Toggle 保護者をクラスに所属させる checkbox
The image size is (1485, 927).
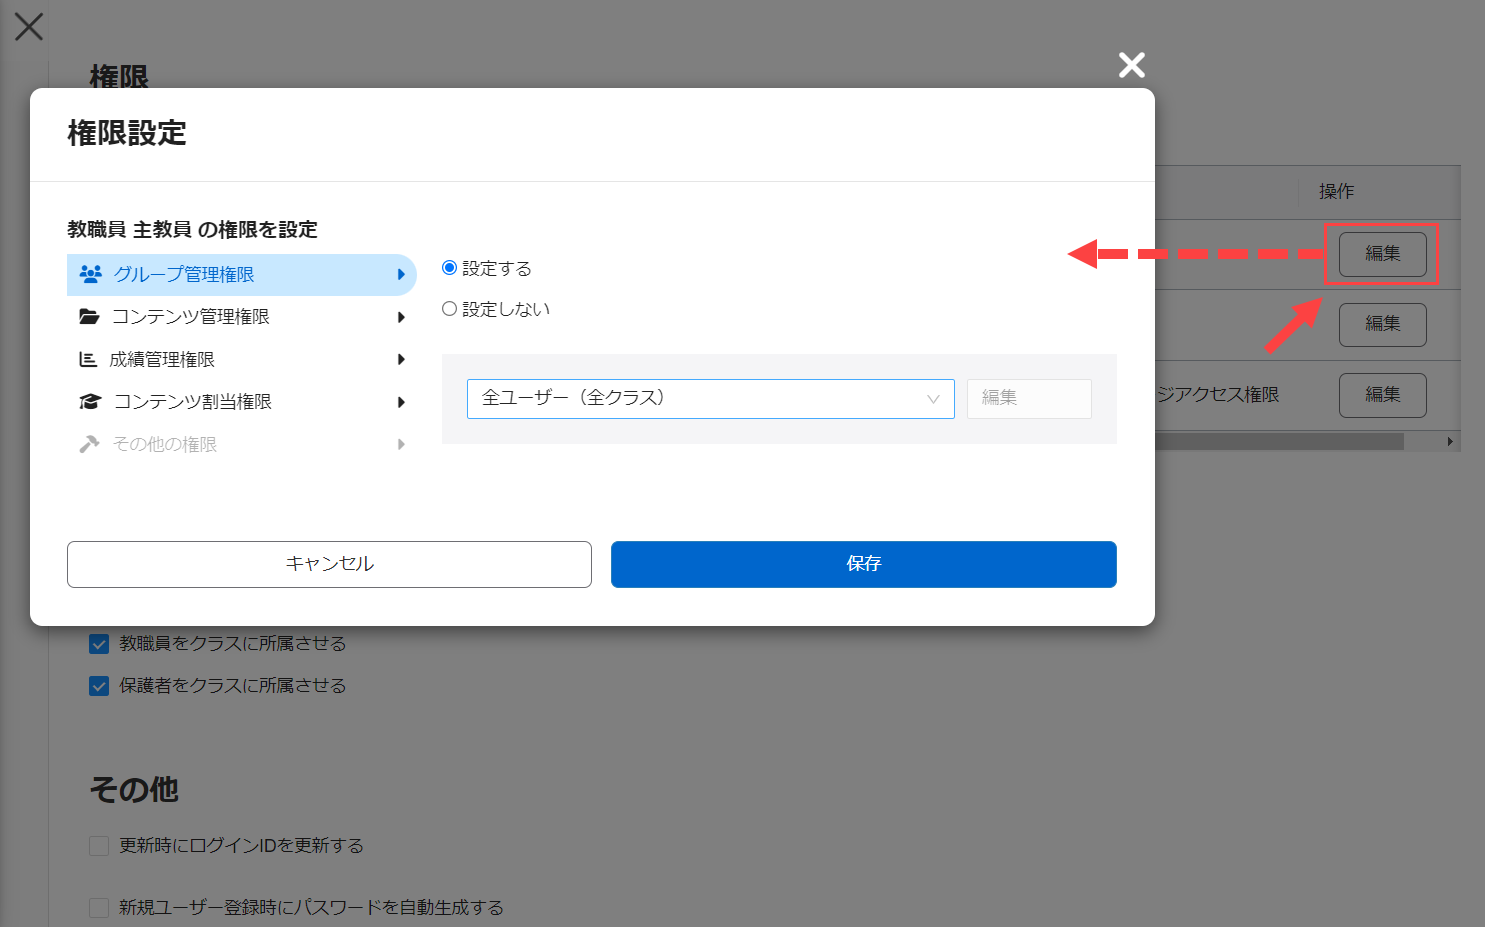(x=99, y=686)
